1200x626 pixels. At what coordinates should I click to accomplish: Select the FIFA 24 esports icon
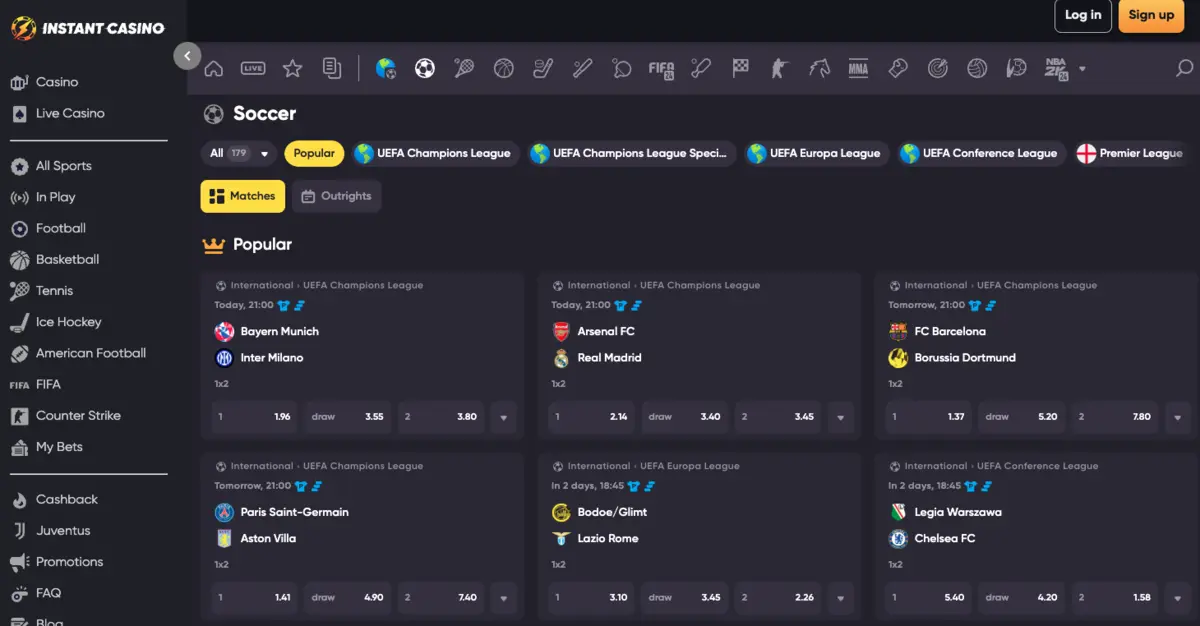(x=661, y=69)
